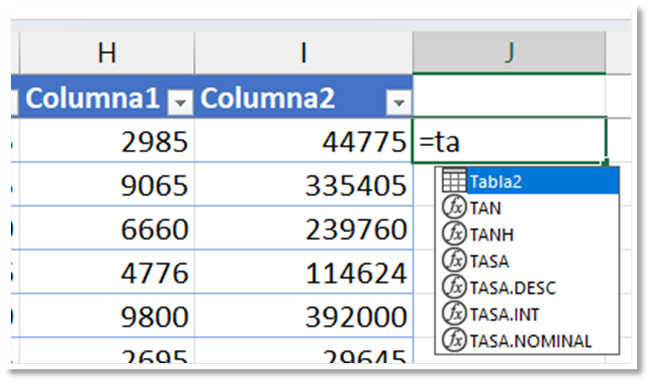The height and width of the screenshot is (382, 650).
Task: Select the cell containing 392000
Action: coord(303,317)
